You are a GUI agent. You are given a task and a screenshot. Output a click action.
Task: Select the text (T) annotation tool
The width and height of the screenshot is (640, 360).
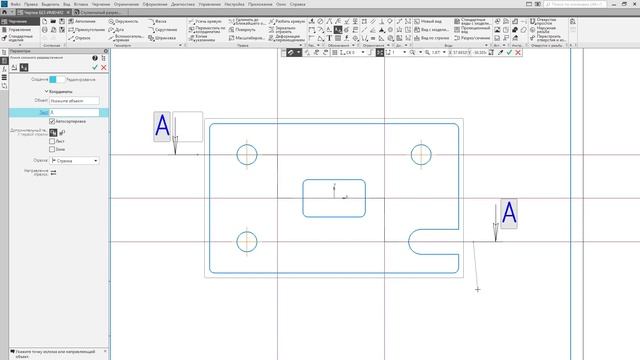pos(329,38)
